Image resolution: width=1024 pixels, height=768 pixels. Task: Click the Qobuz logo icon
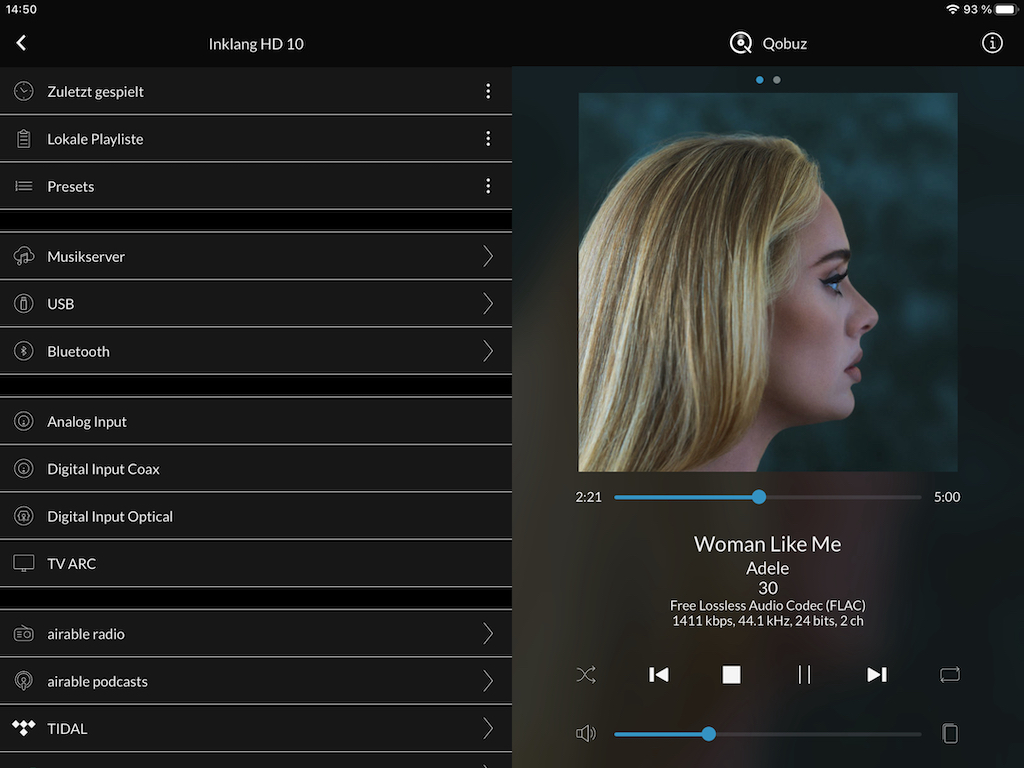point(741,43)
